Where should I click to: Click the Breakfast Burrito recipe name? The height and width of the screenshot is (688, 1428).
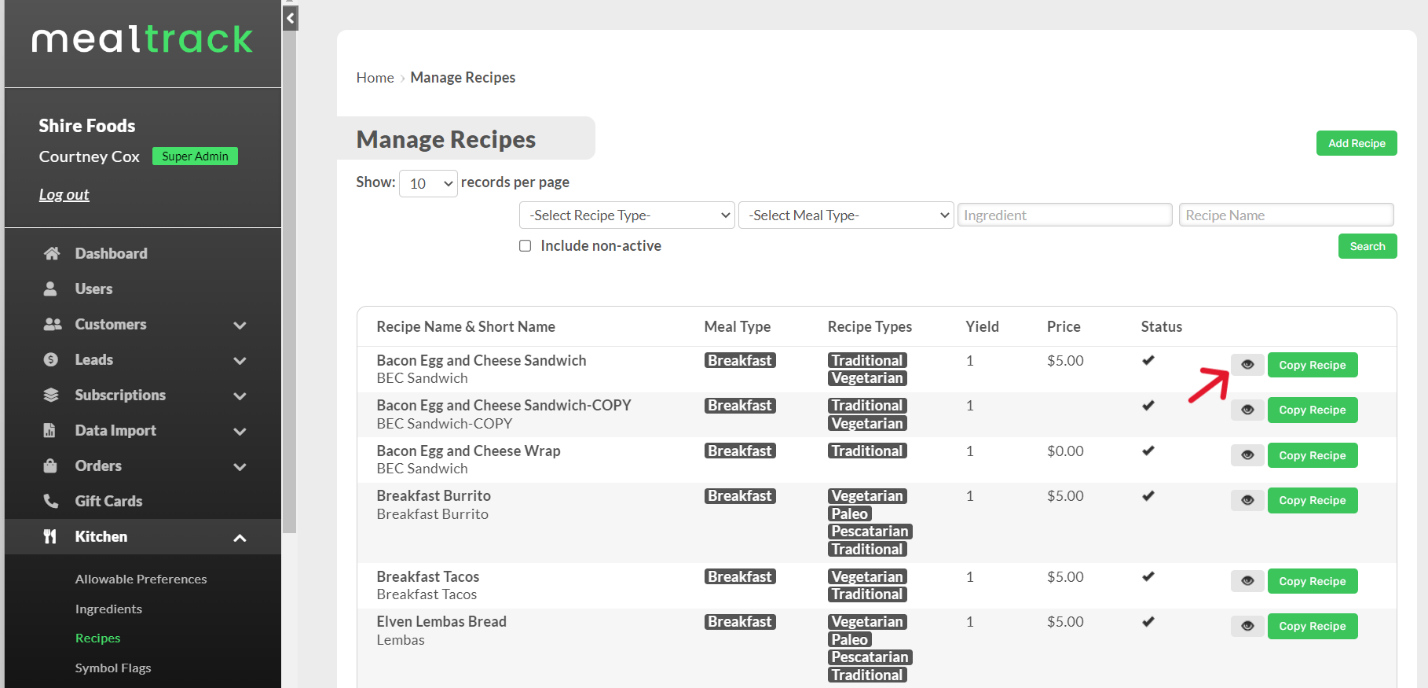point(434,496)
